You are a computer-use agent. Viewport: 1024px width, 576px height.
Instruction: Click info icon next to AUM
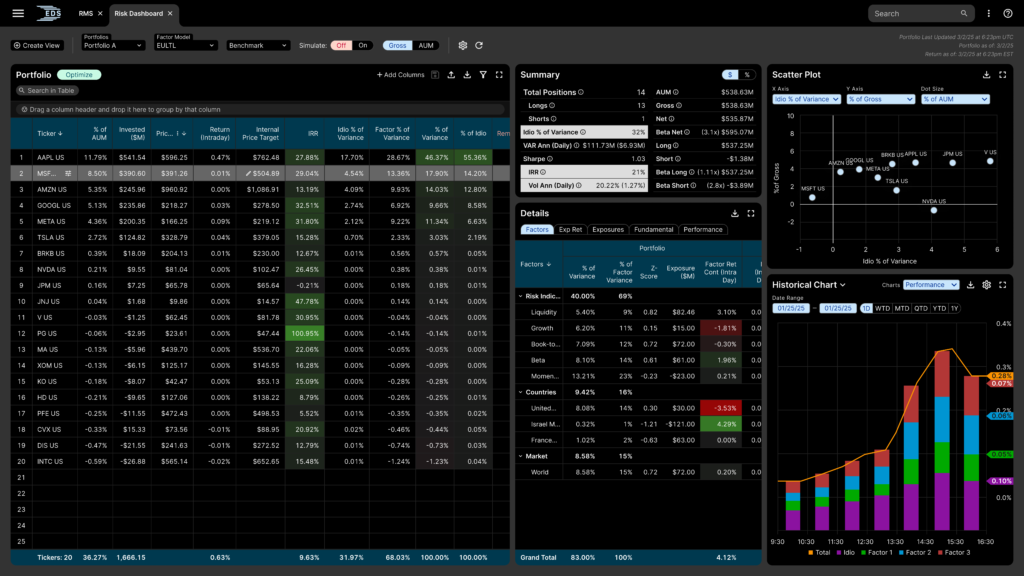click(676, 92)
